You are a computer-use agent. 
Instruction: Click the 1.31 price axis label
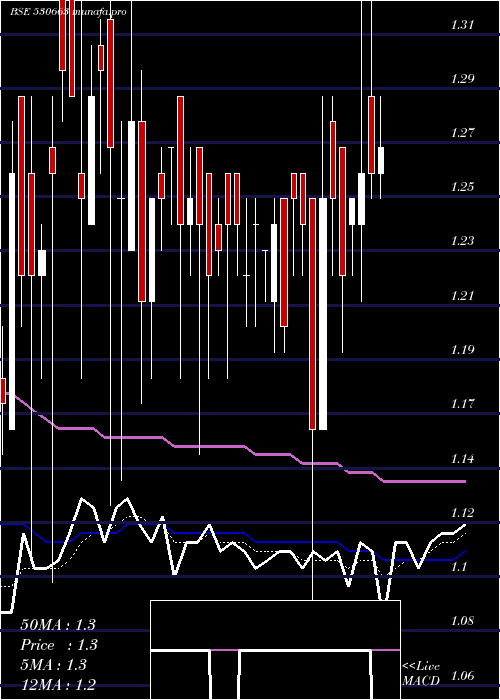(462, 25)
